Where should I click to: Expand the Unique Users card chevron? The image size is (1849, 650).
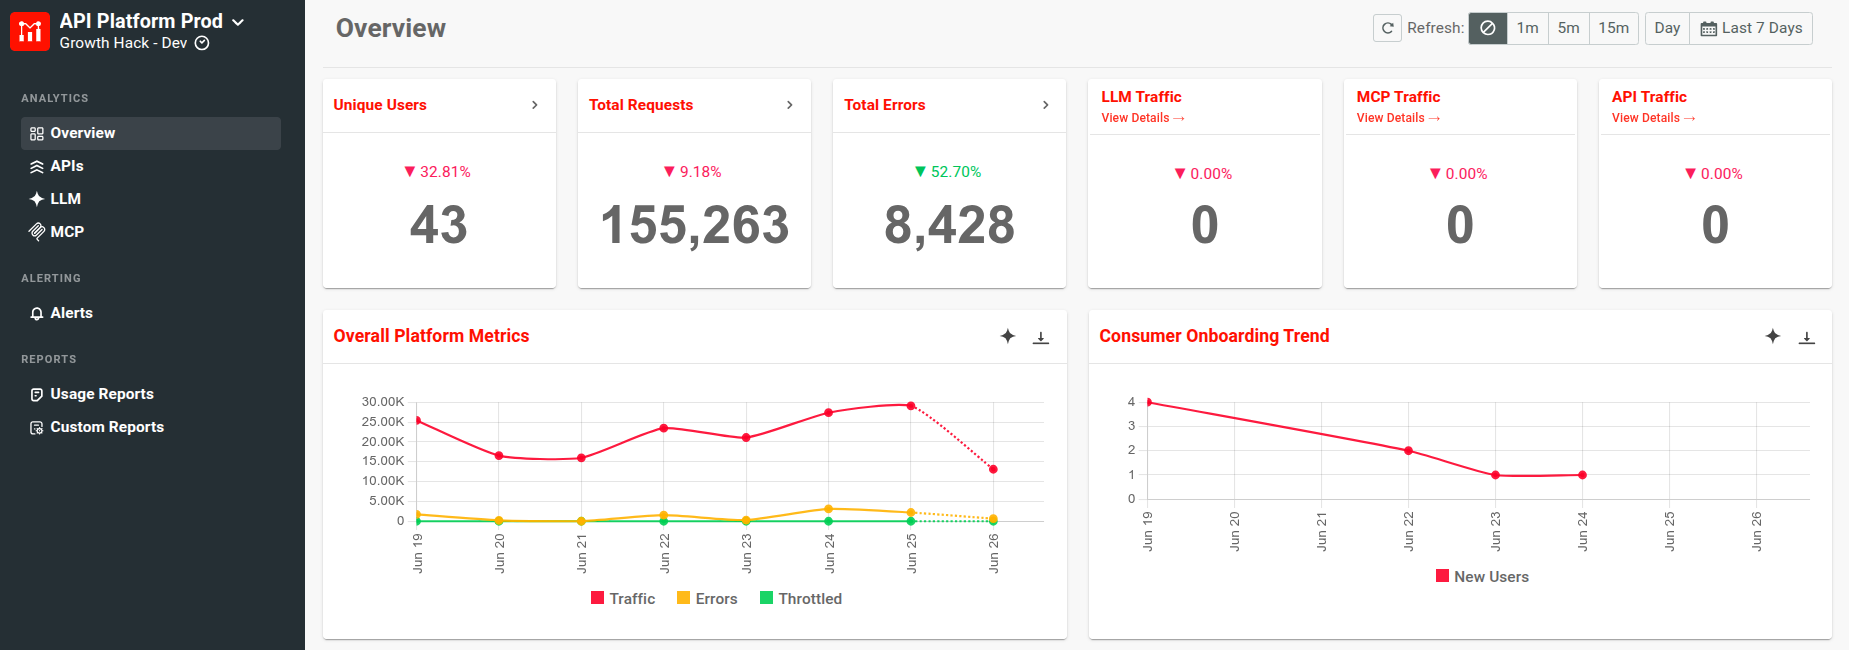(535, 105)
